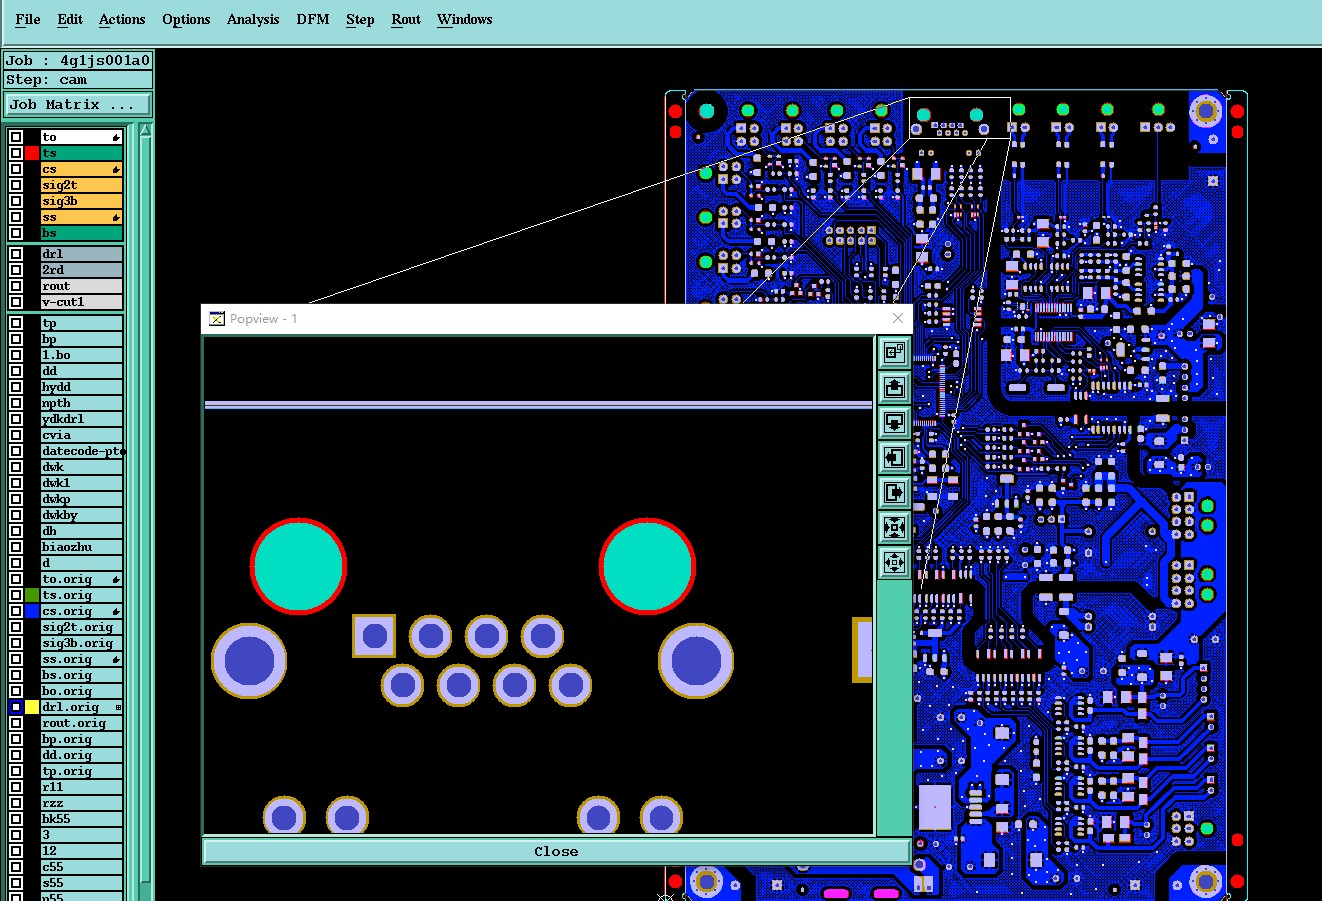1322x901 pixels.
Task: Zoom in Popview using inward-arrows icon
Action: [x=894, y=527]
